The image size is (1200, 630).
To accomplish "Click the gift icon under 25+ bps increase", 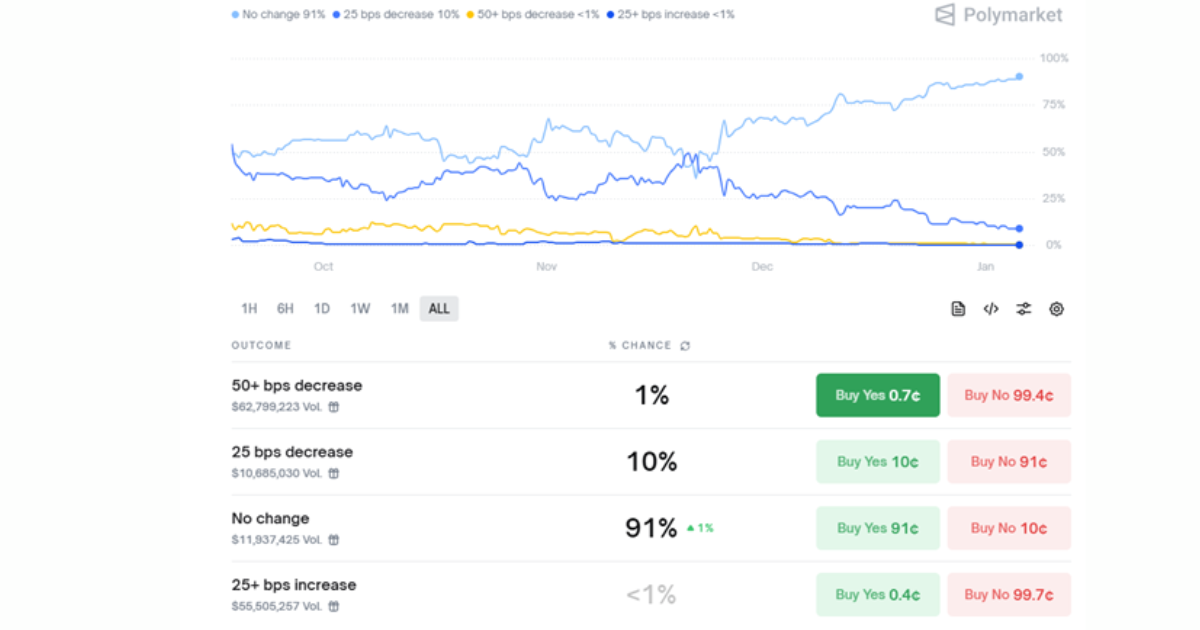I will tap(334, 606).
